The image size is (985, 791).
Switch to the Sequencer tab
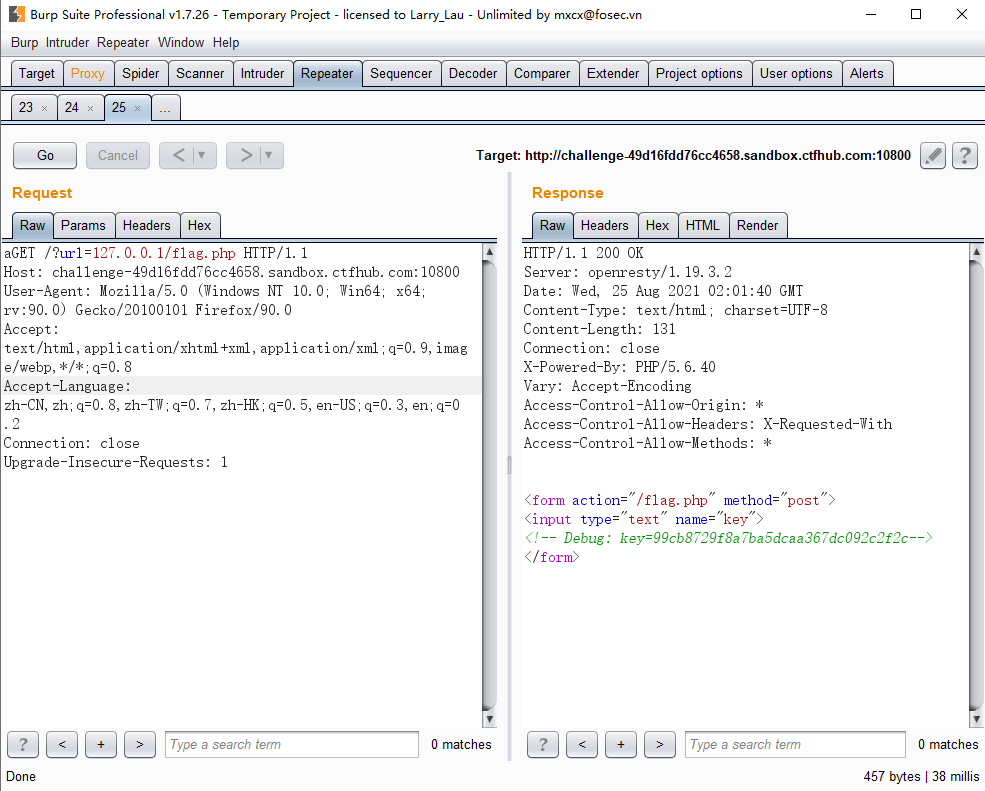(x=401, y=74)
